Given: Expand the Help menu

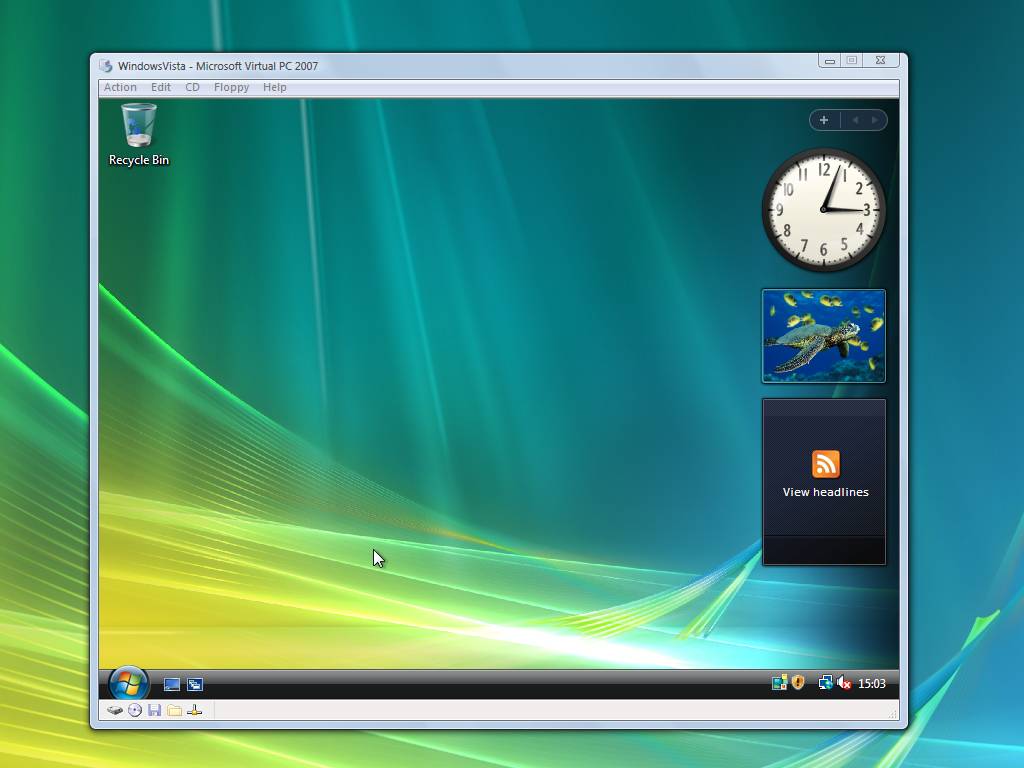Looking at the screenshot, I should [274, 87].
